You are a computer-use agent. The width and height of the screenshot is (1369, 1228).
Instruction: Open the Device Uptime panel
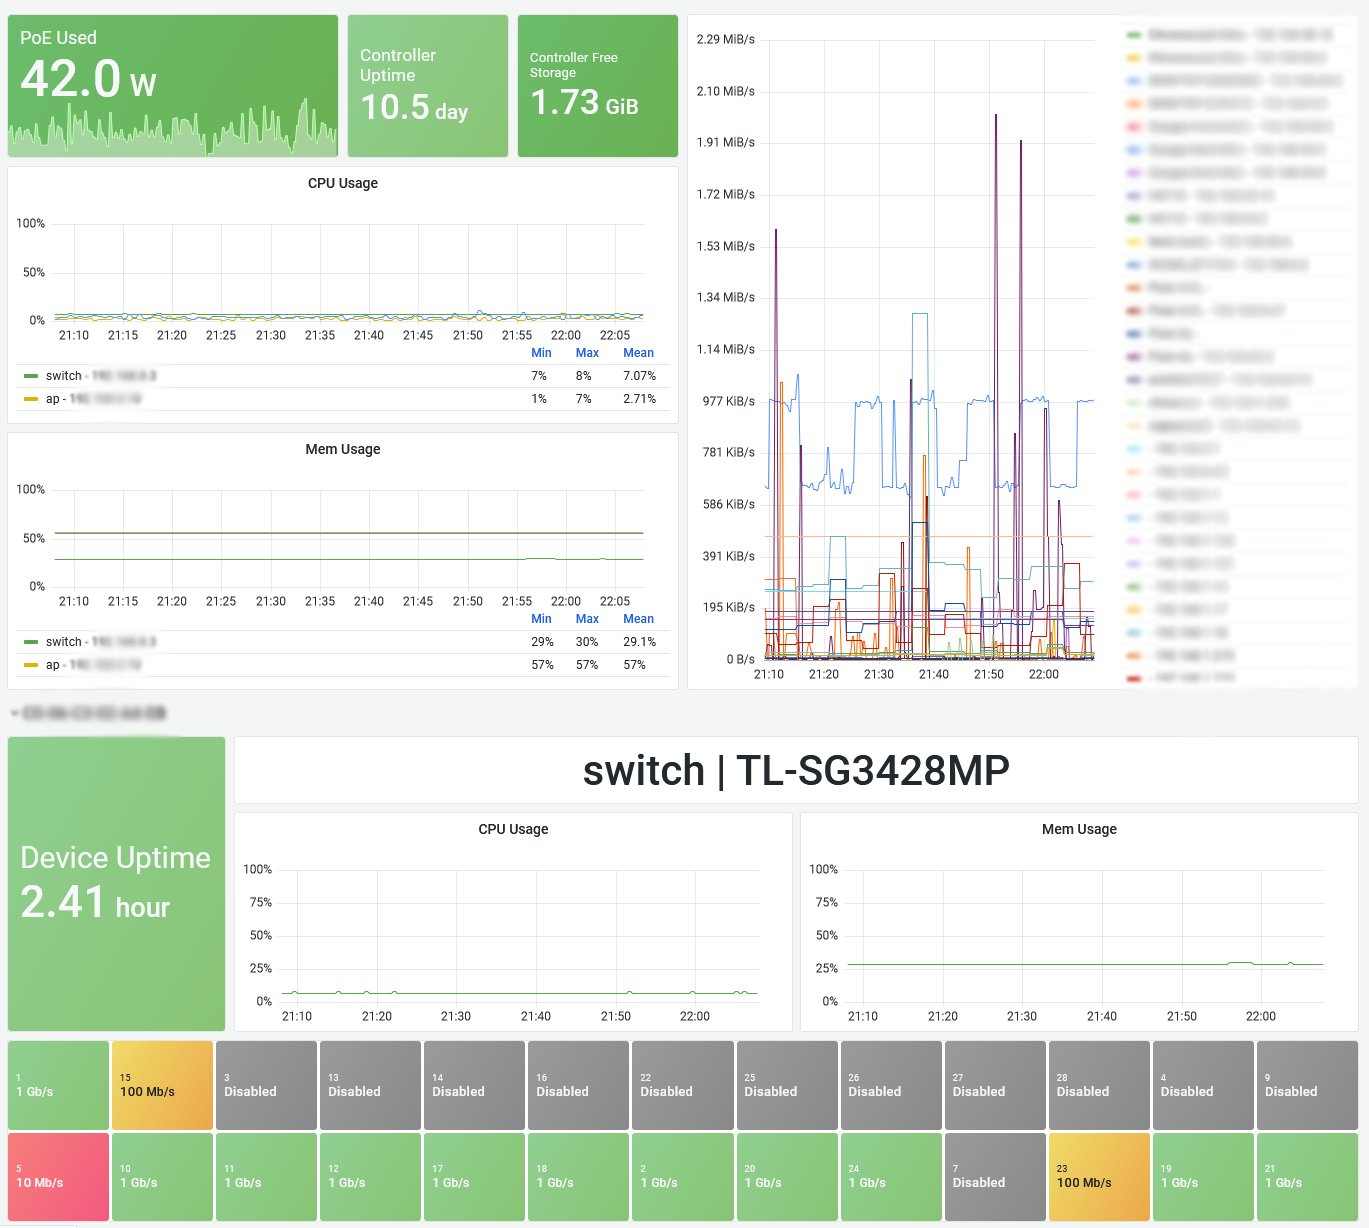[116, 884]
